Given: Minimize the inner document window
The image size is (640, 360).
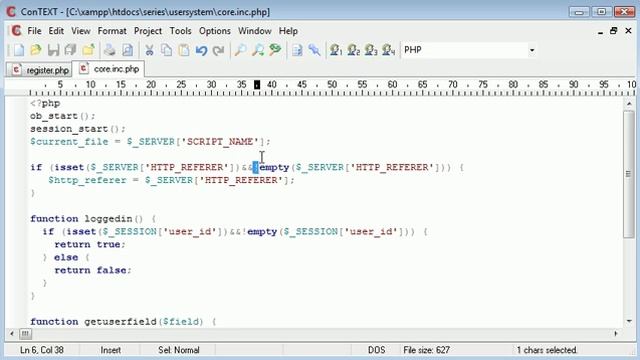Looking at the screenshot, I should [600, 32].
